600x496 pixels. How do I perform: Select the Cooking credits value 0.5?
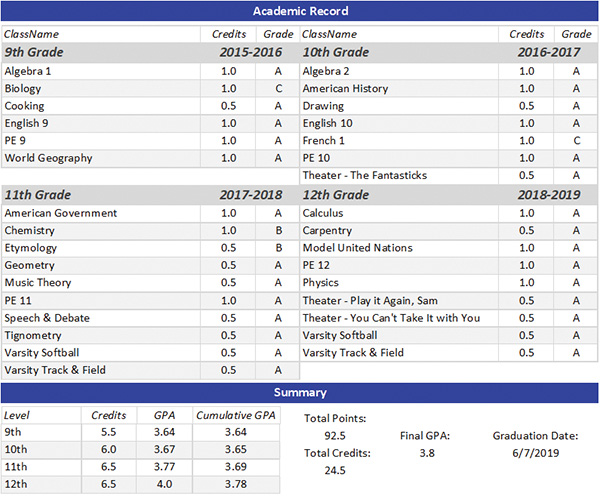228,106
